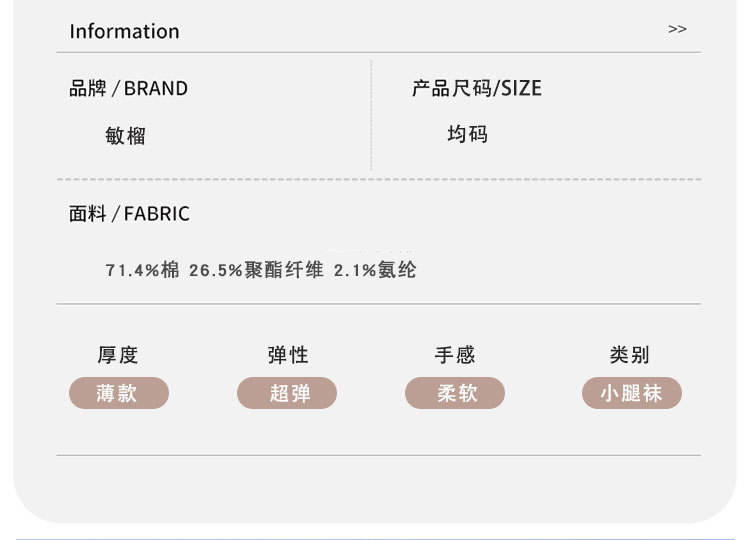Click the 柔软 hand-feel tag

[x=455, y=393]
